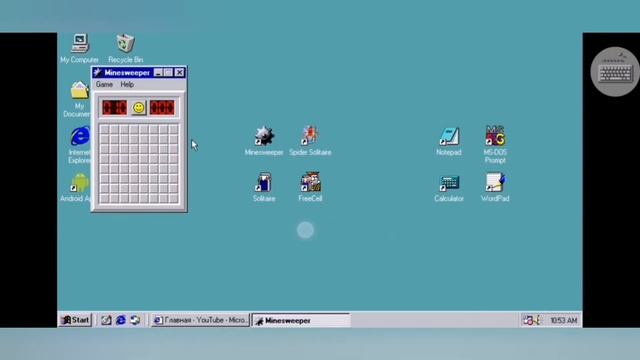This screenshot has height=360, width=640.
Task: Click the Show Desktop quick launch icon
Action: coord(106,320)
